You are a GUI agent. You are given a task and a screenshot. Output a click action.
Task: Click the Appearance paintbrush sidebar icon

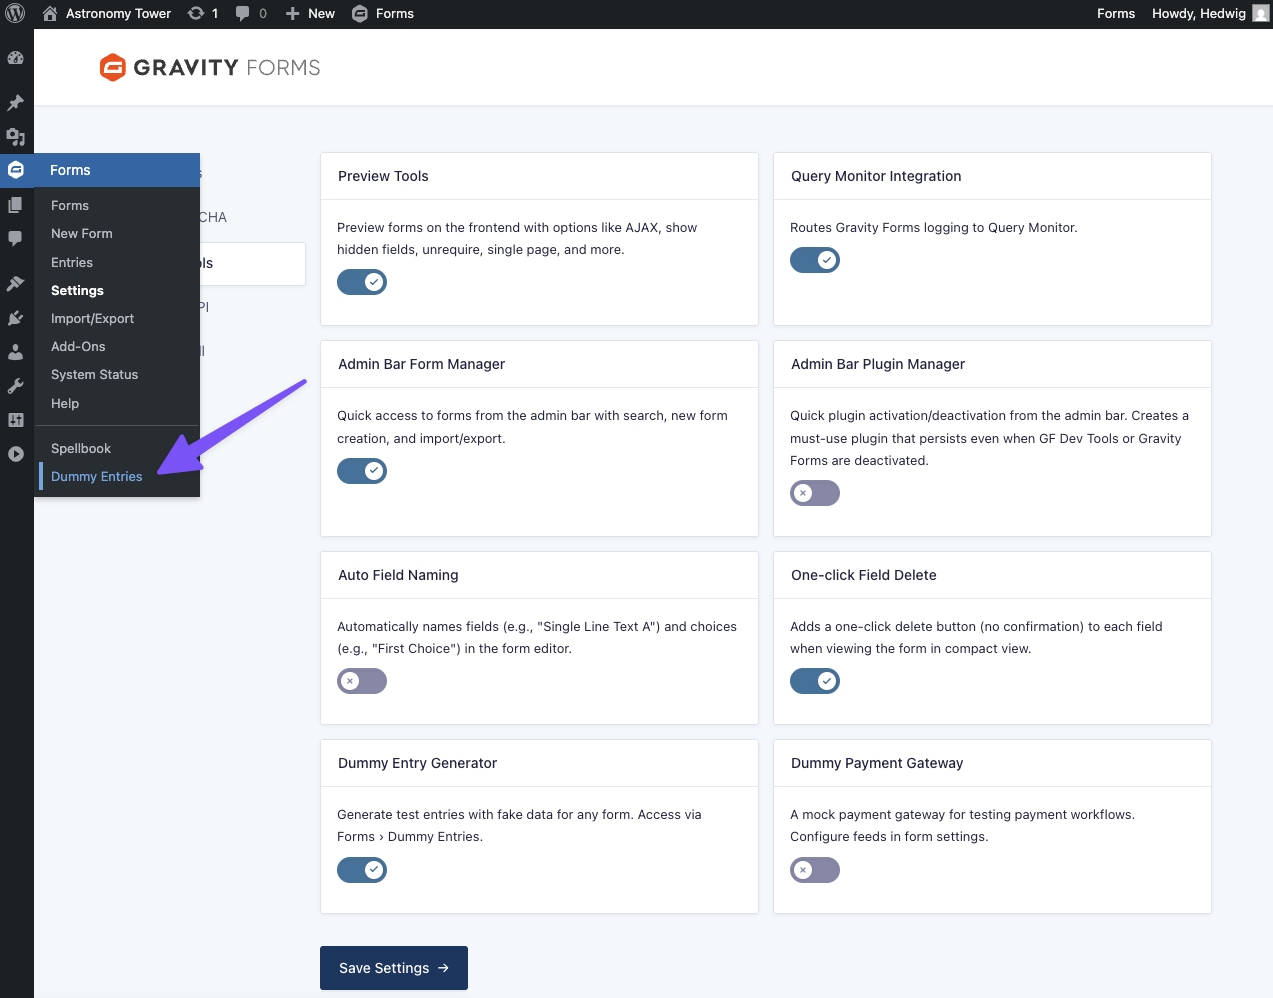(15, 284)
